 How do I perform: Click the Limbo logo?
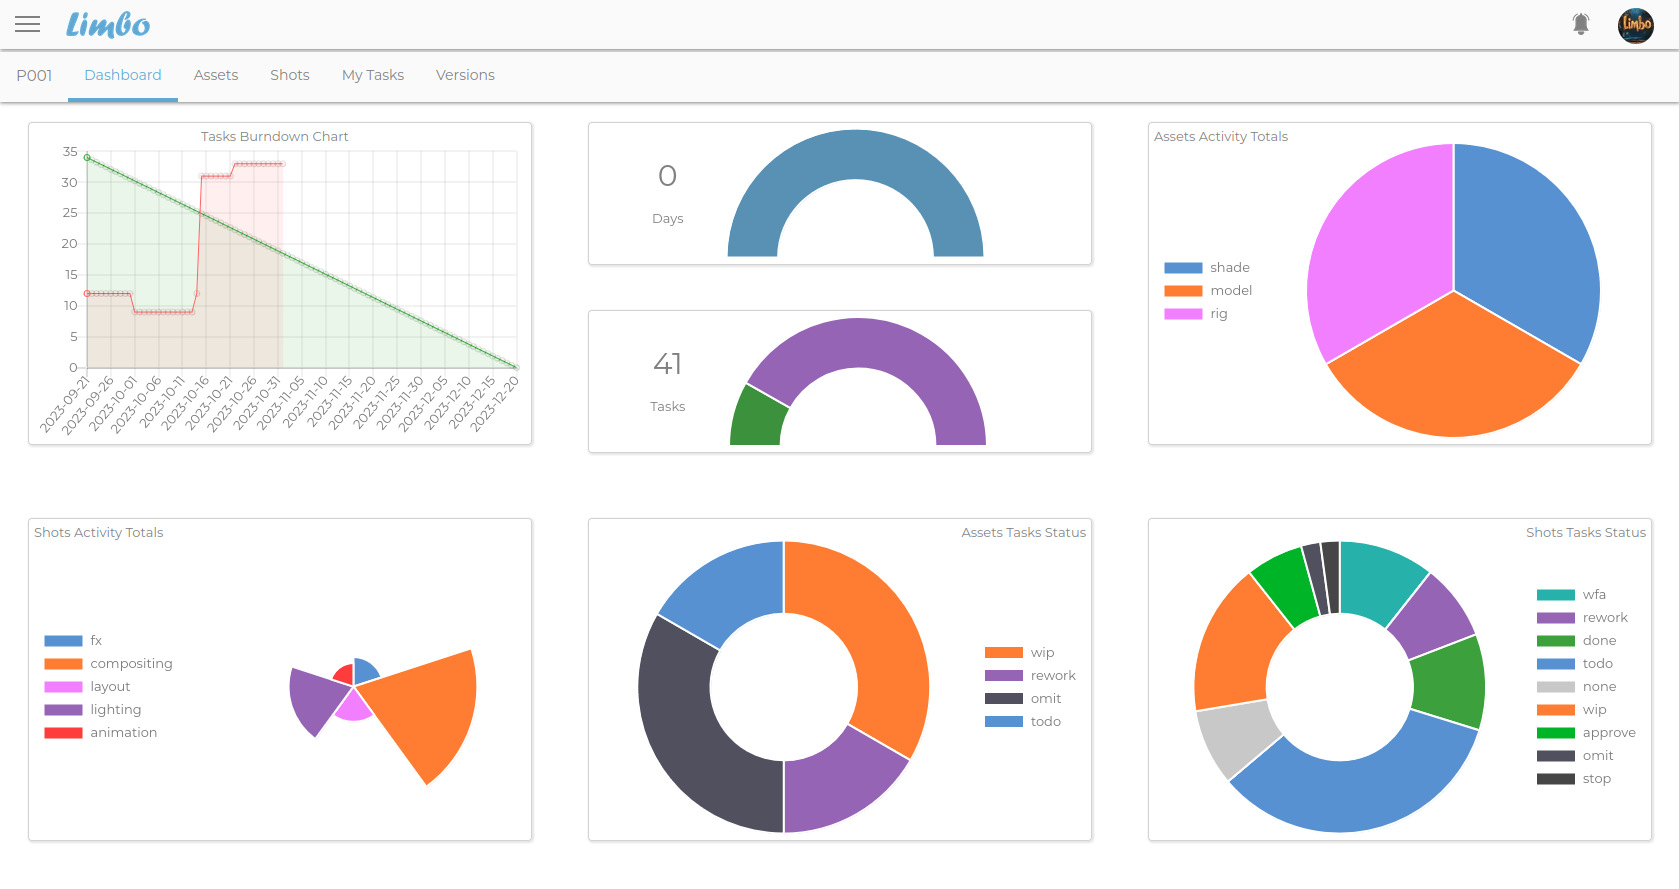tap(108, 25)
